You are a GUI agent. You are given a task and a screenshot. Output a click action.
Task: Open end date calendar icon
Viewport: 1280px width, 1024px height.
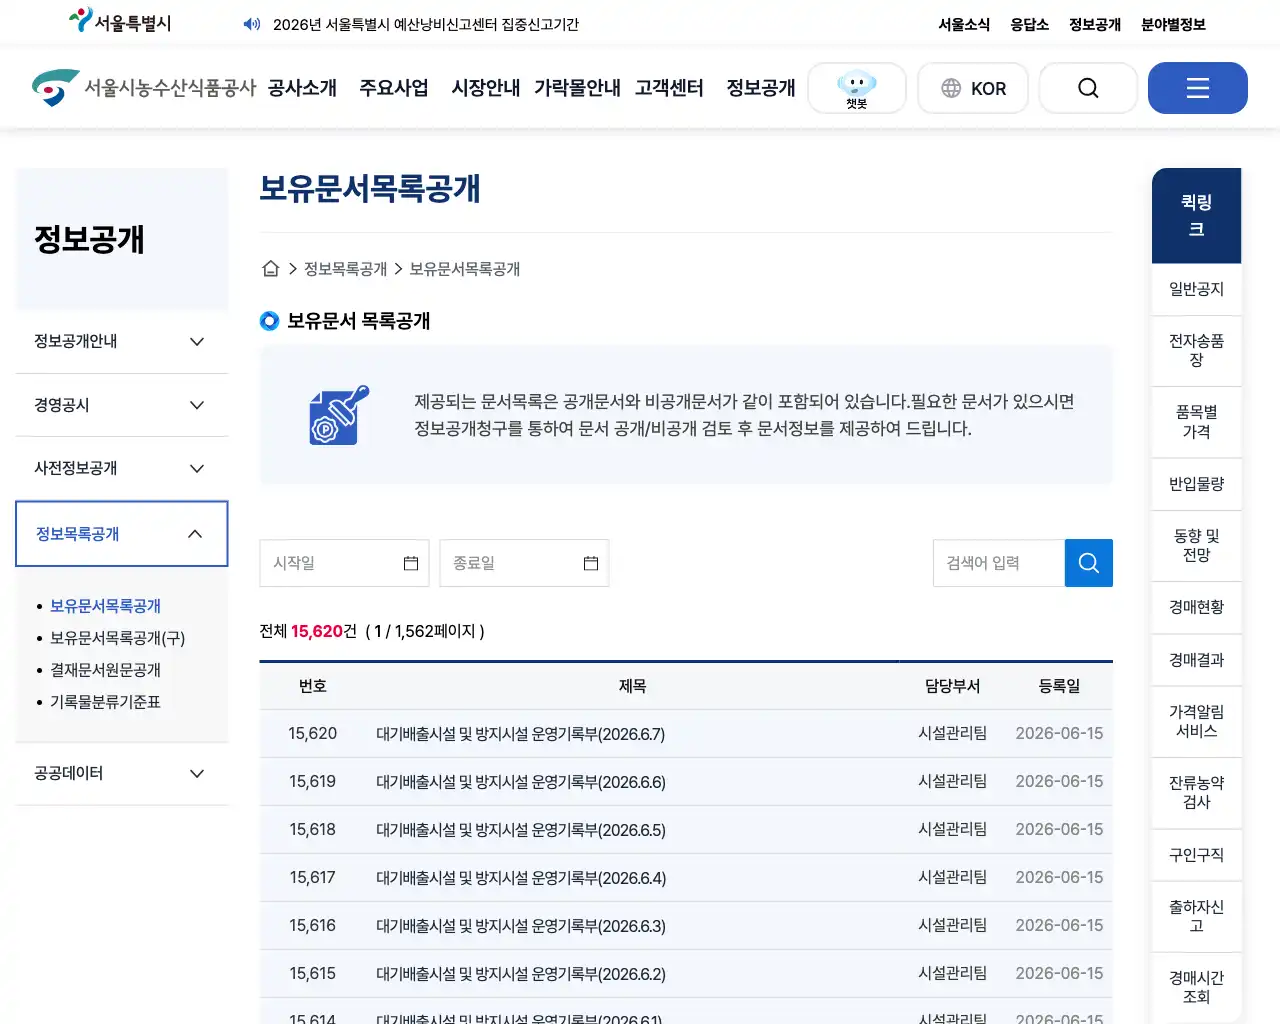pos(591,563)
